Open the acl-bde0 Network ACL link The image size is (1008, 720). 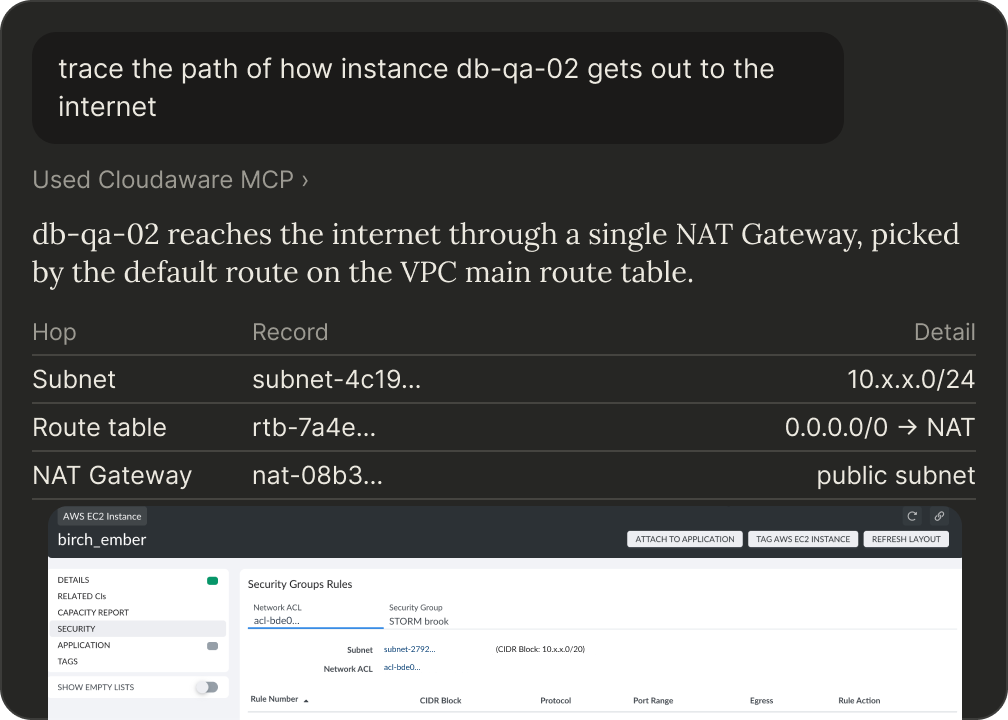click(402, 667)
